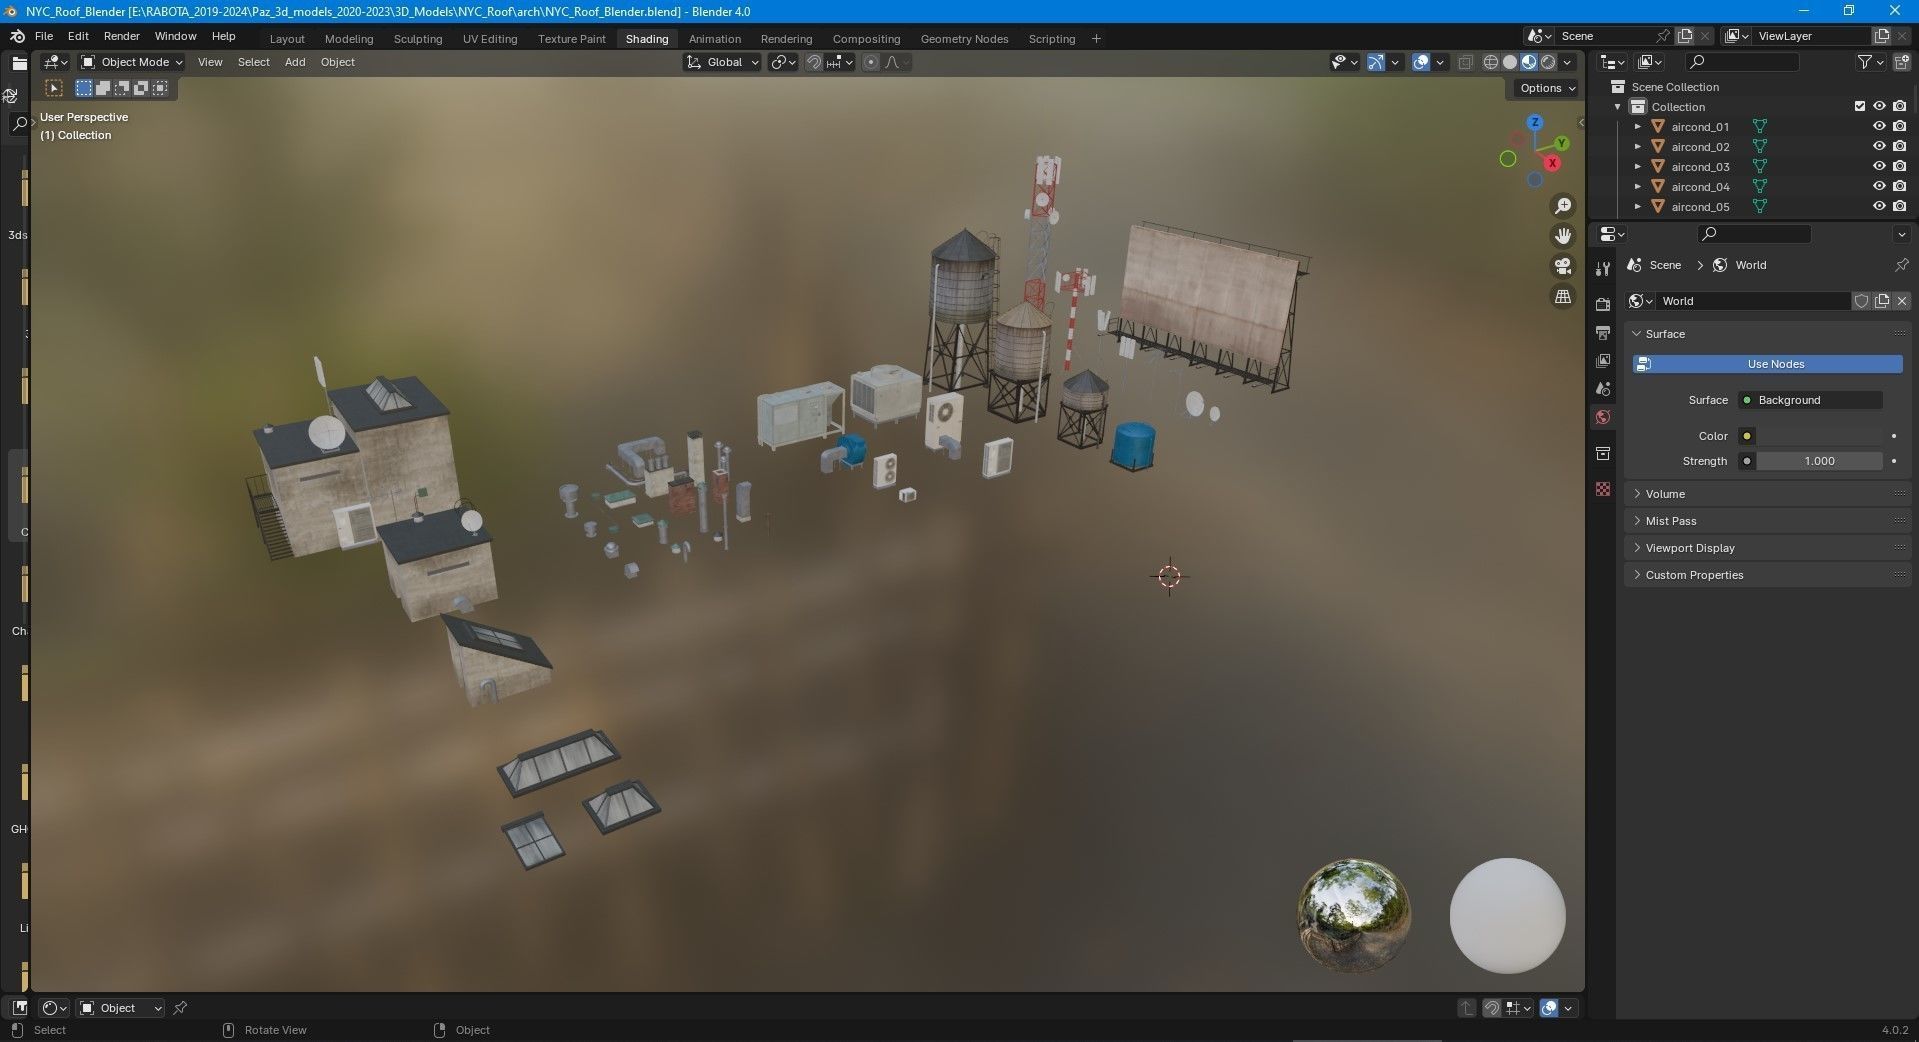Open the Render menu
1919x1042 pixels.
122,36
